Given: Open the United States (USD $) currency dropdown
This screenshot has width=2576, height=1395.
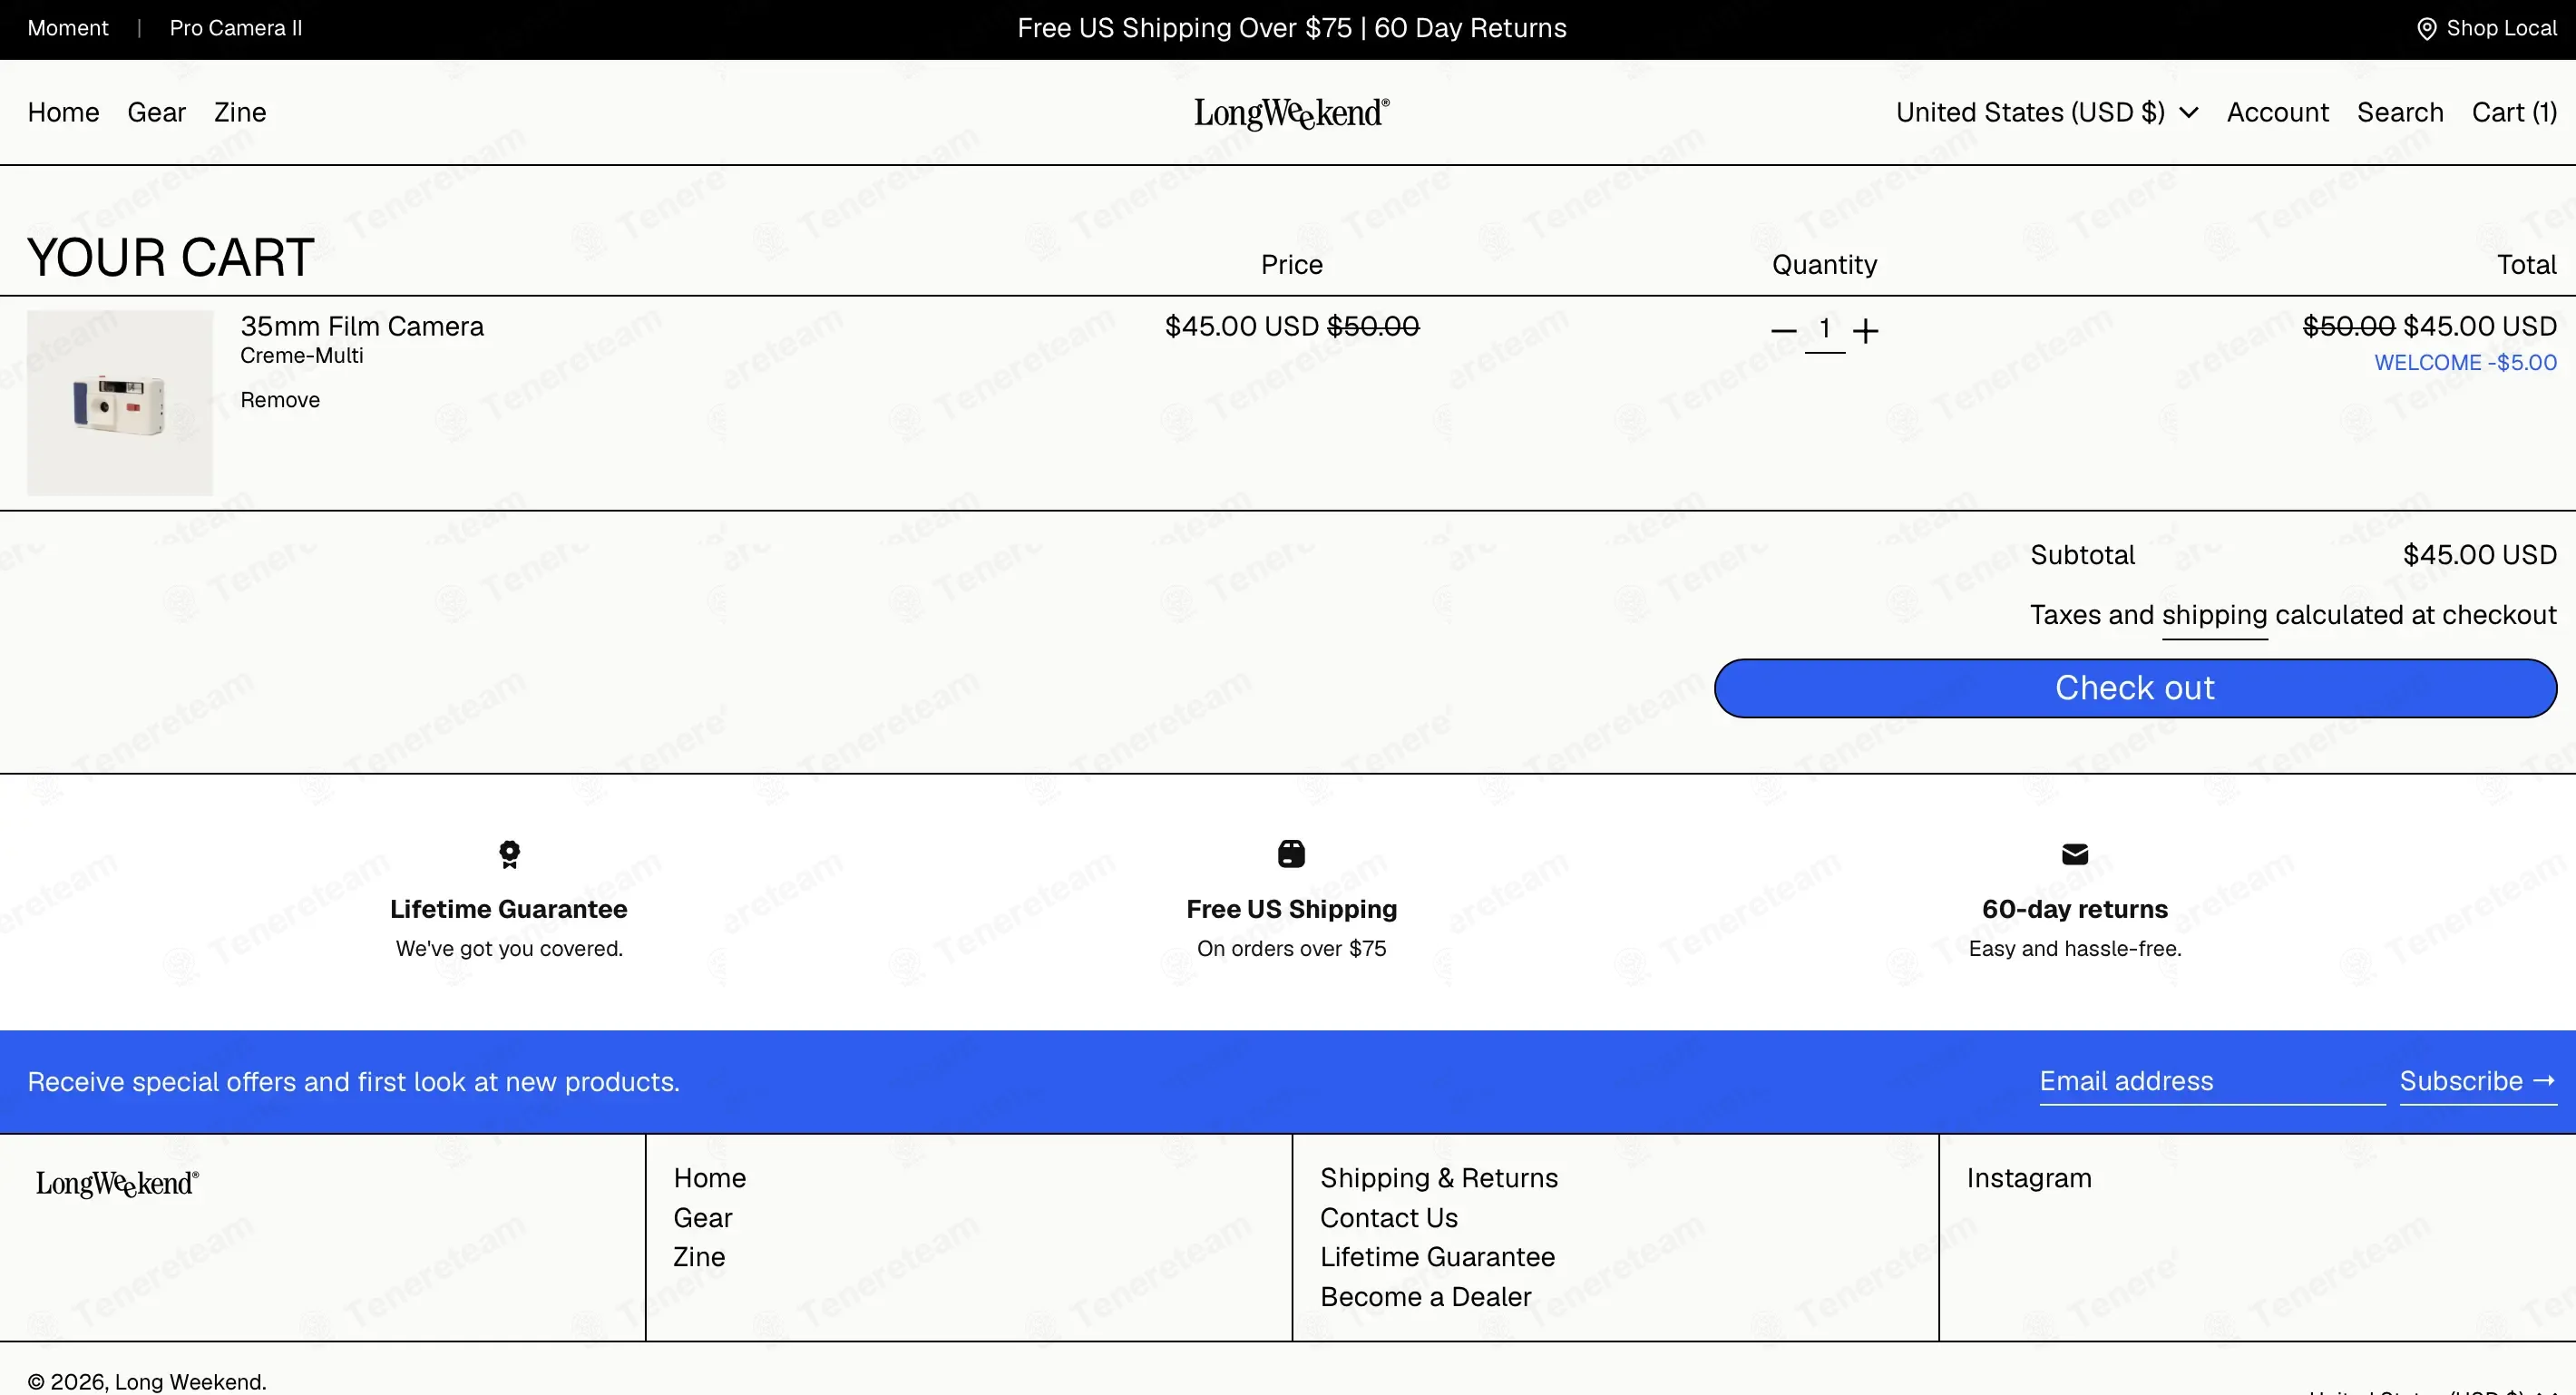Looking at the screenshot, I should point(2046,112).
